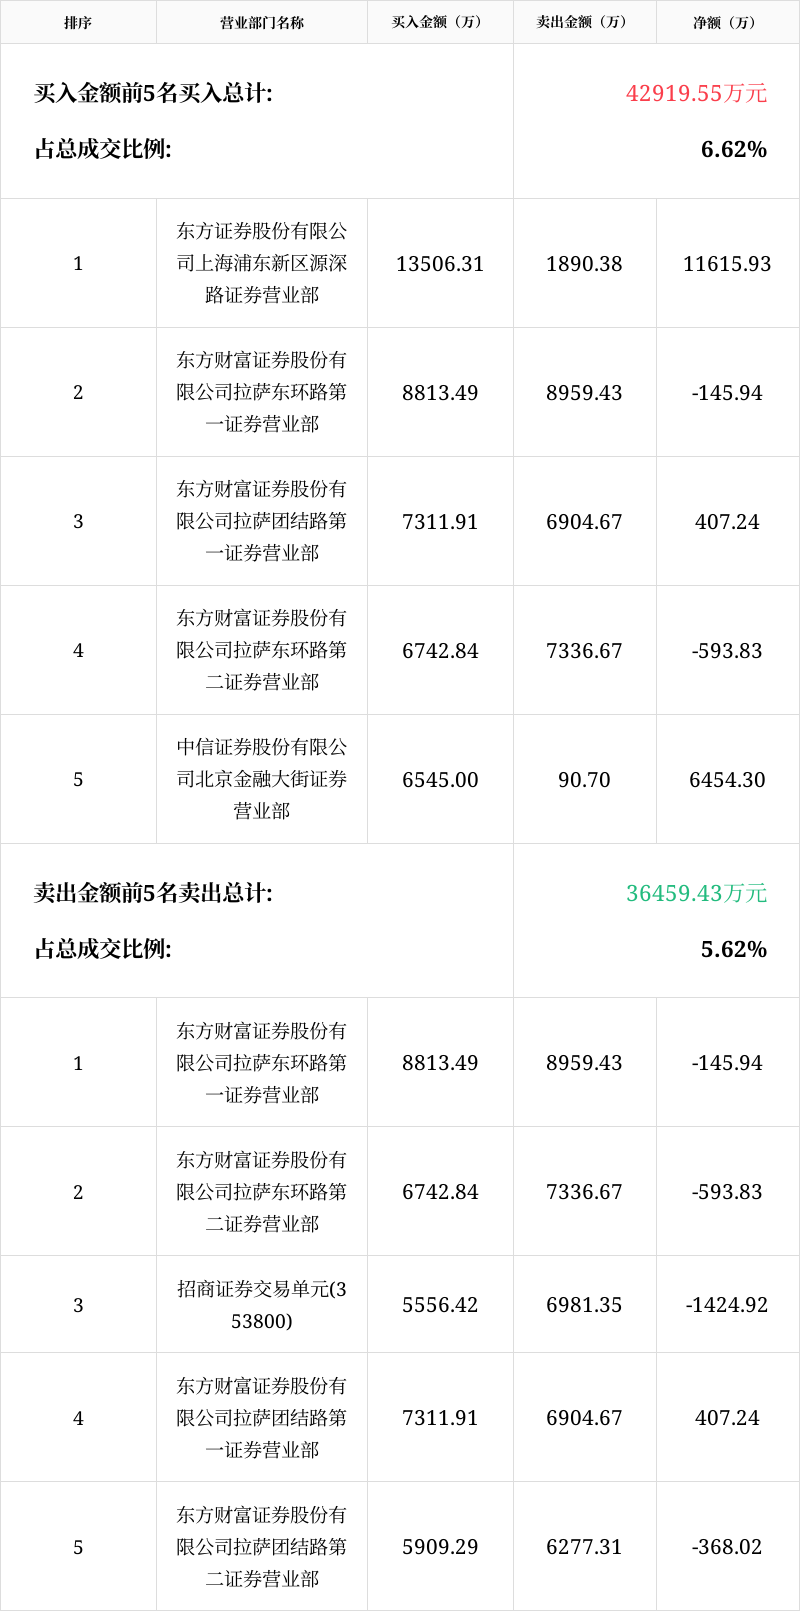This screenshot has width=800, height=1611.
Task: Sort by the 卖出金额（万） header
Action: pos(584,22)
